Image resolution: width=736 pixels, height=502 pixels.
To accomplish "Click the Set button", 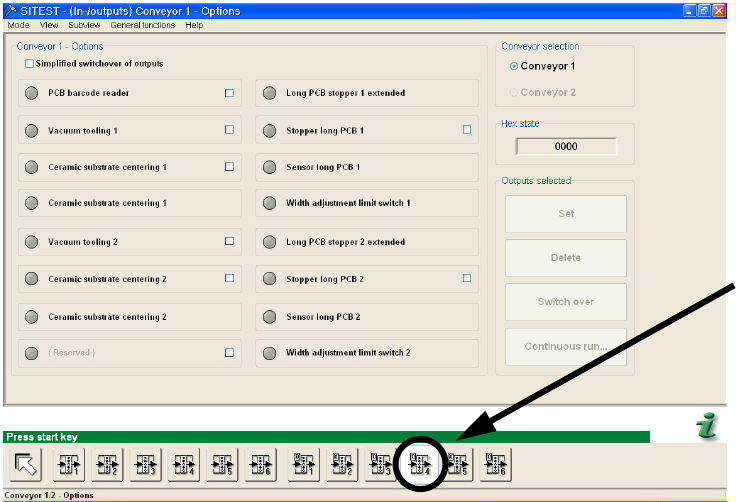I will coord(566,214).
